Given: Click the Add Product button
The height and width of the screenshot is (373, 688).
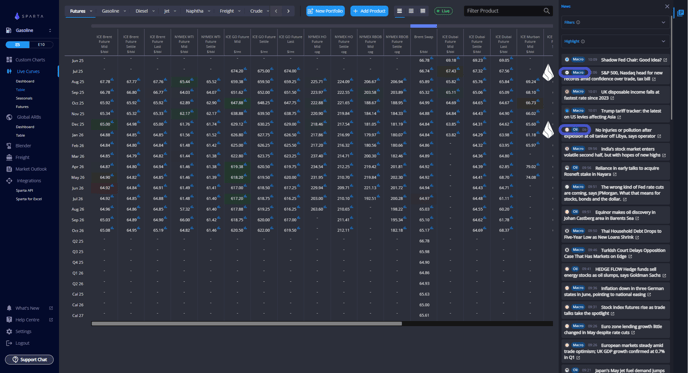Looking at the screenshot, I should 369,11.
